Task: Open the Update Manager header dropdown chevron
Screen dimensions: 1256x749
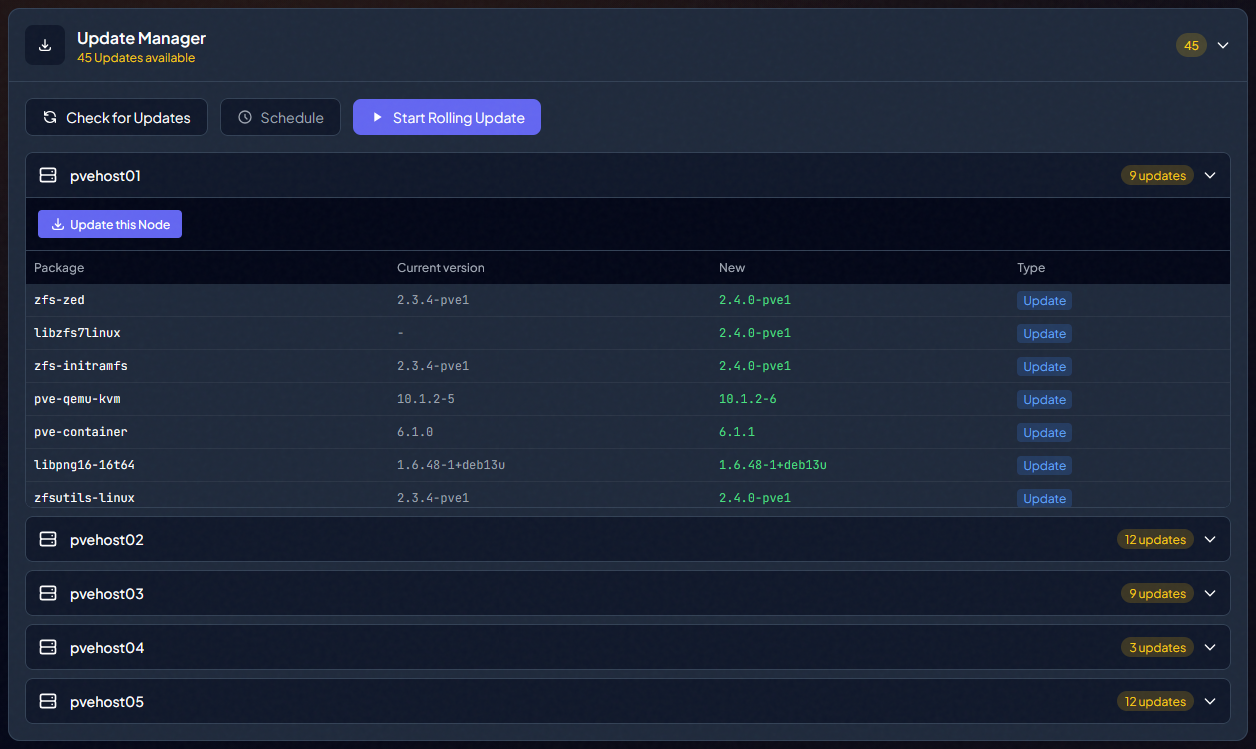Action: click(1222, 45)
